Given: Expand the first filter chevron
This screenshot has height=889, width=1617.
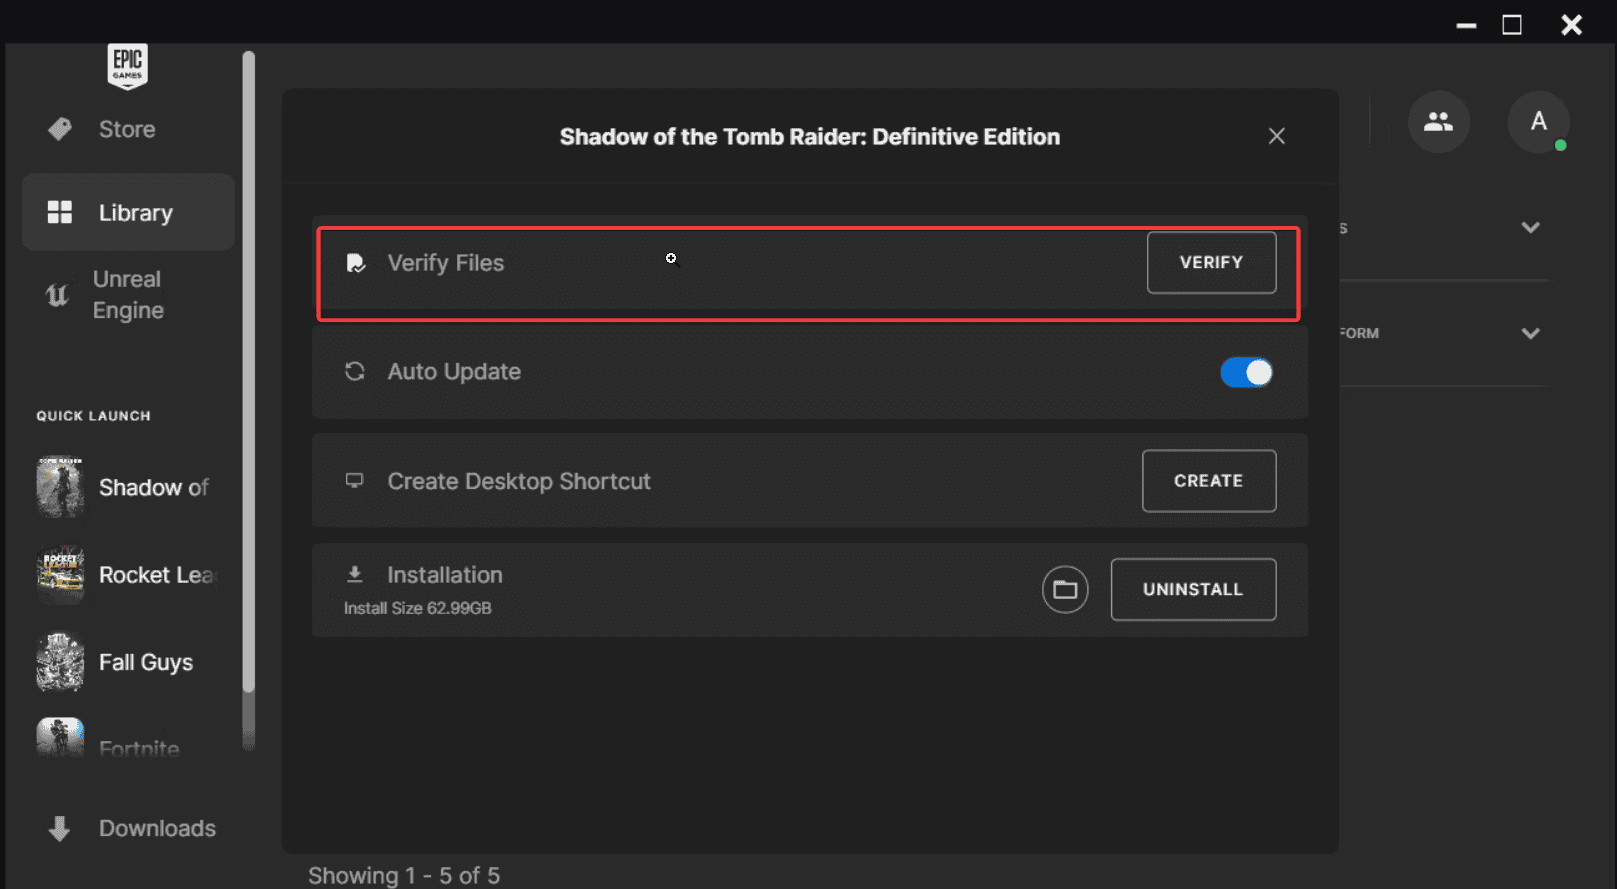Looking at the screenshot, I should 1530,227.
